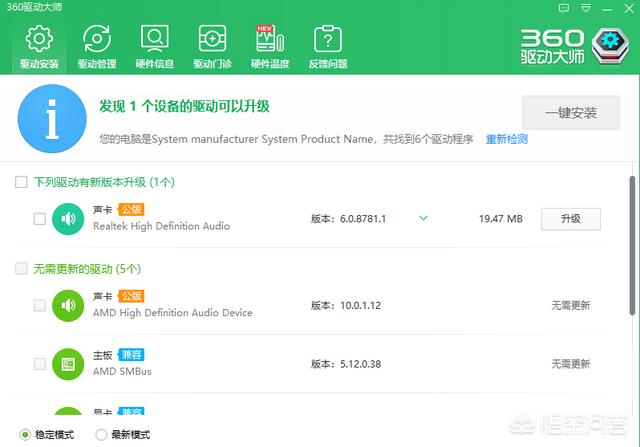Viewport: 640px width, 447px height.
Task: Click the 重新检测 link
Action: point(507,139)
